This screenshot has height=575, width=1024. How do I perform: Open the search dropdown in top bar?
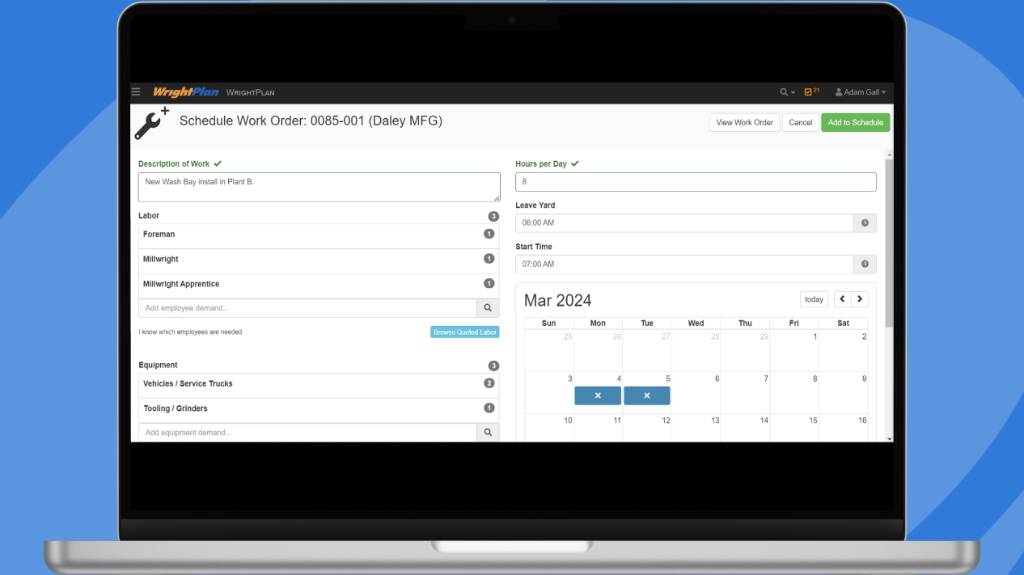pyautogui.click(x=787, y=92)
